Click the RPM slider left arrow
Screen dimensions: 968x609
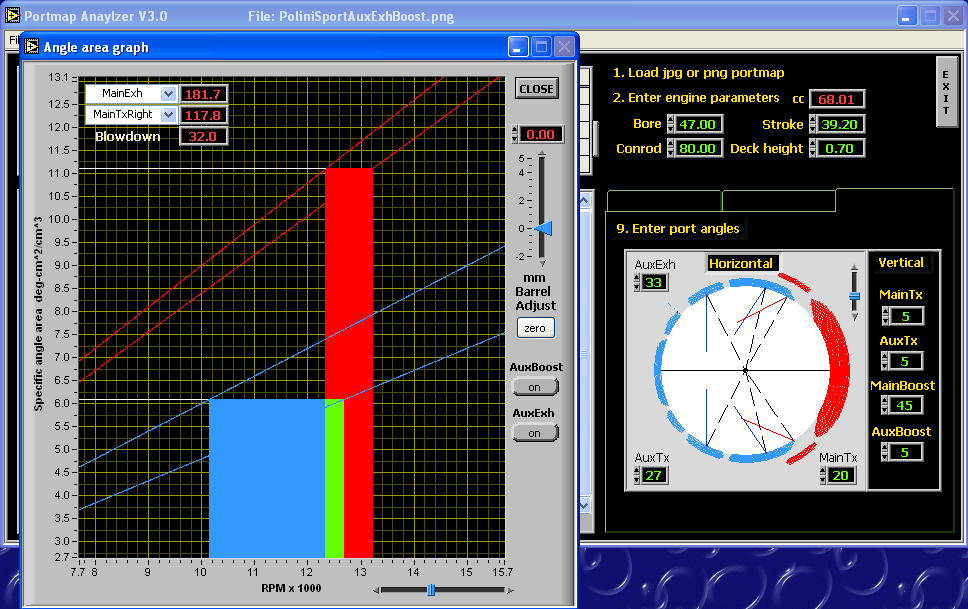[377, 590]
